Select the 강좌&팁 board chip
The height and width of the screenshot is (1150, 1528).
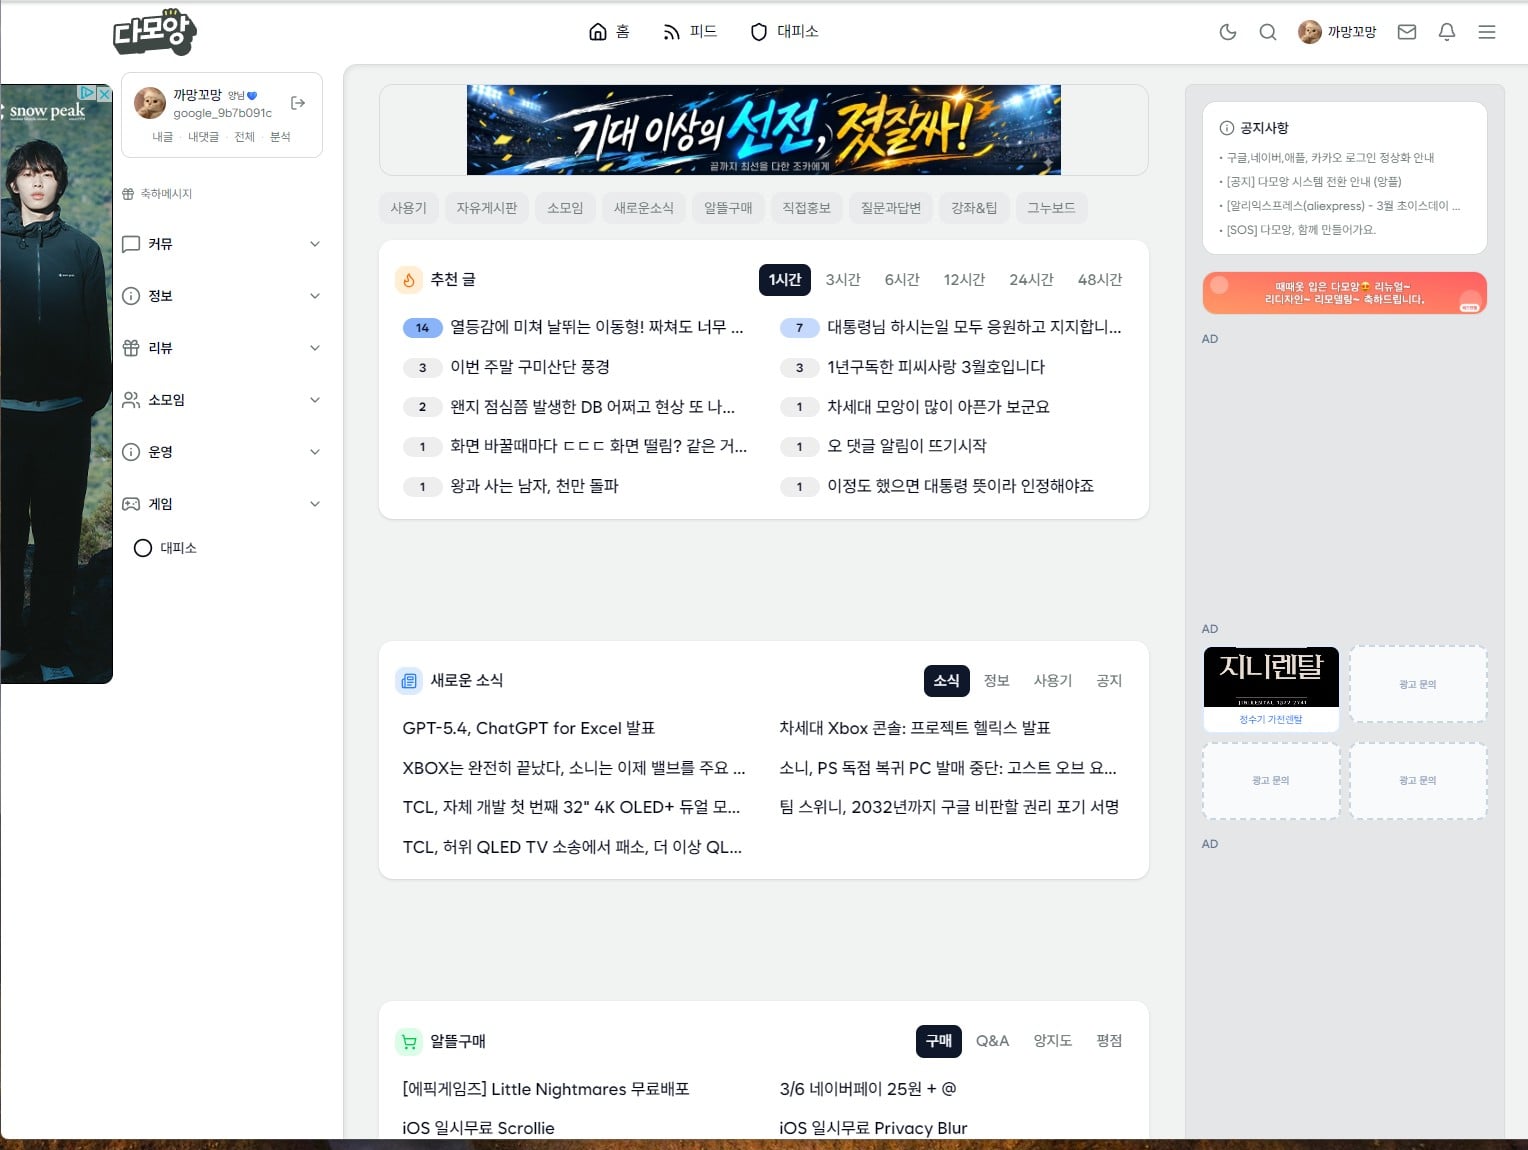point(974,208)
